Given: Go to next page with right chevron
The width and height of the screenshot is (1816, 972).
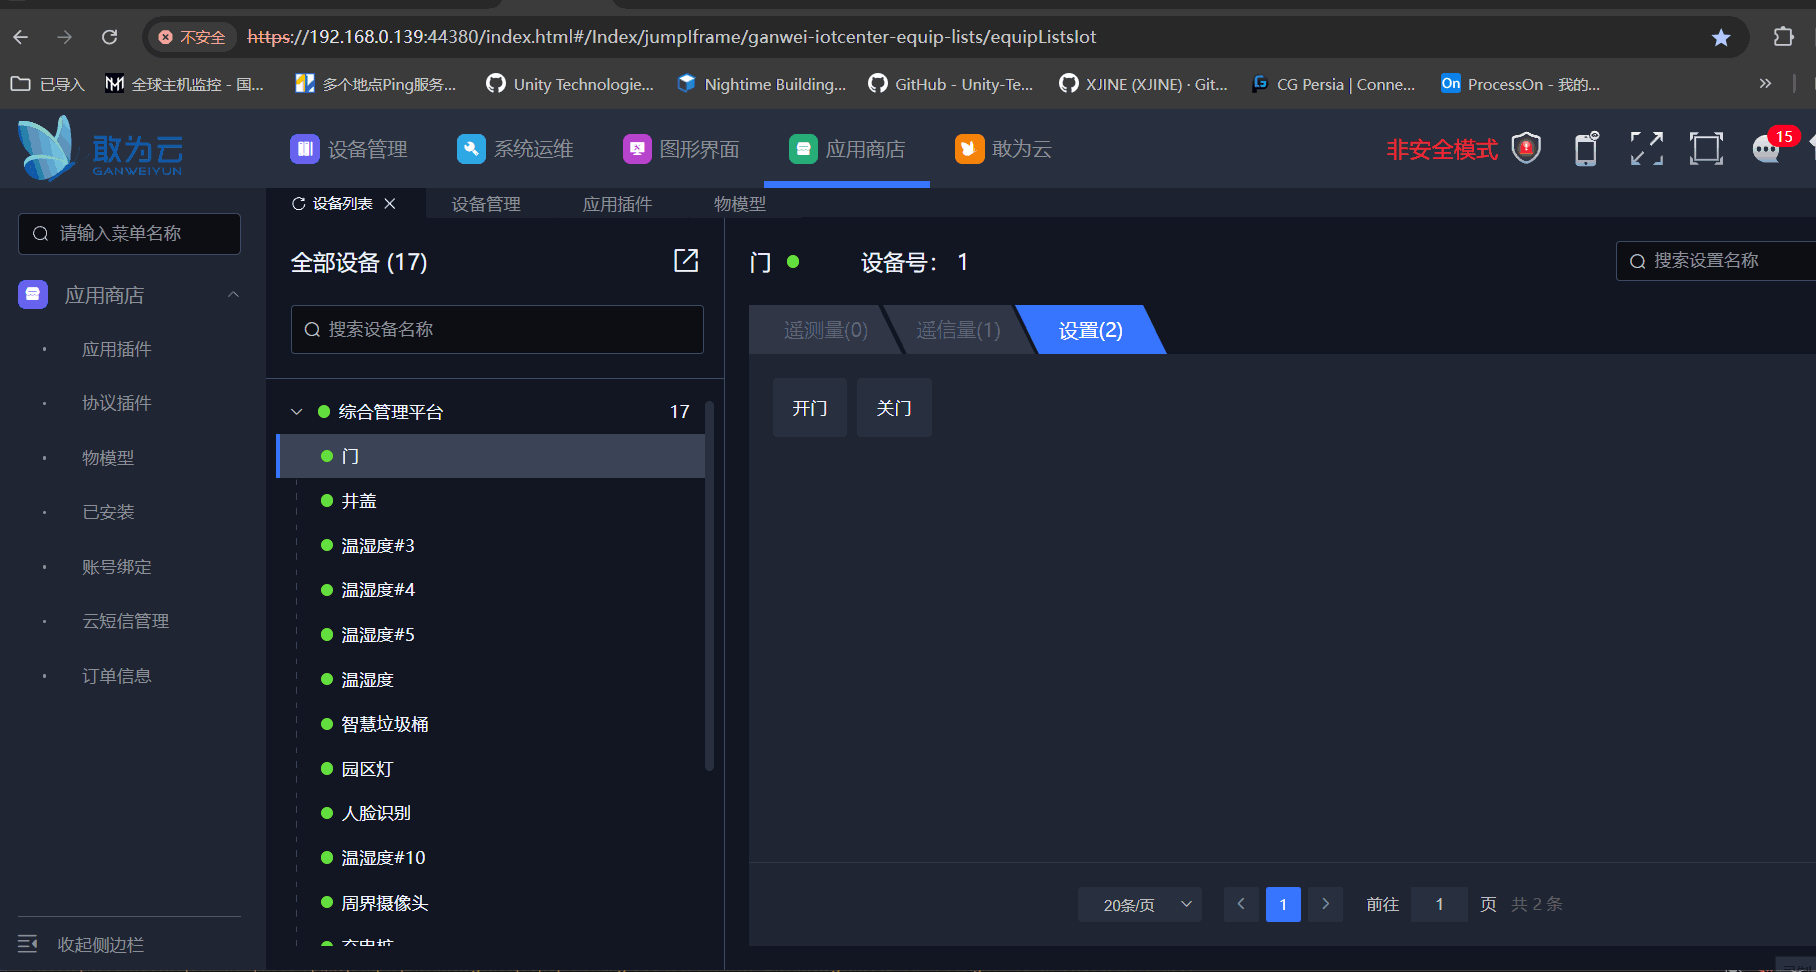Looking at the screenshot, I should 1326,904.
